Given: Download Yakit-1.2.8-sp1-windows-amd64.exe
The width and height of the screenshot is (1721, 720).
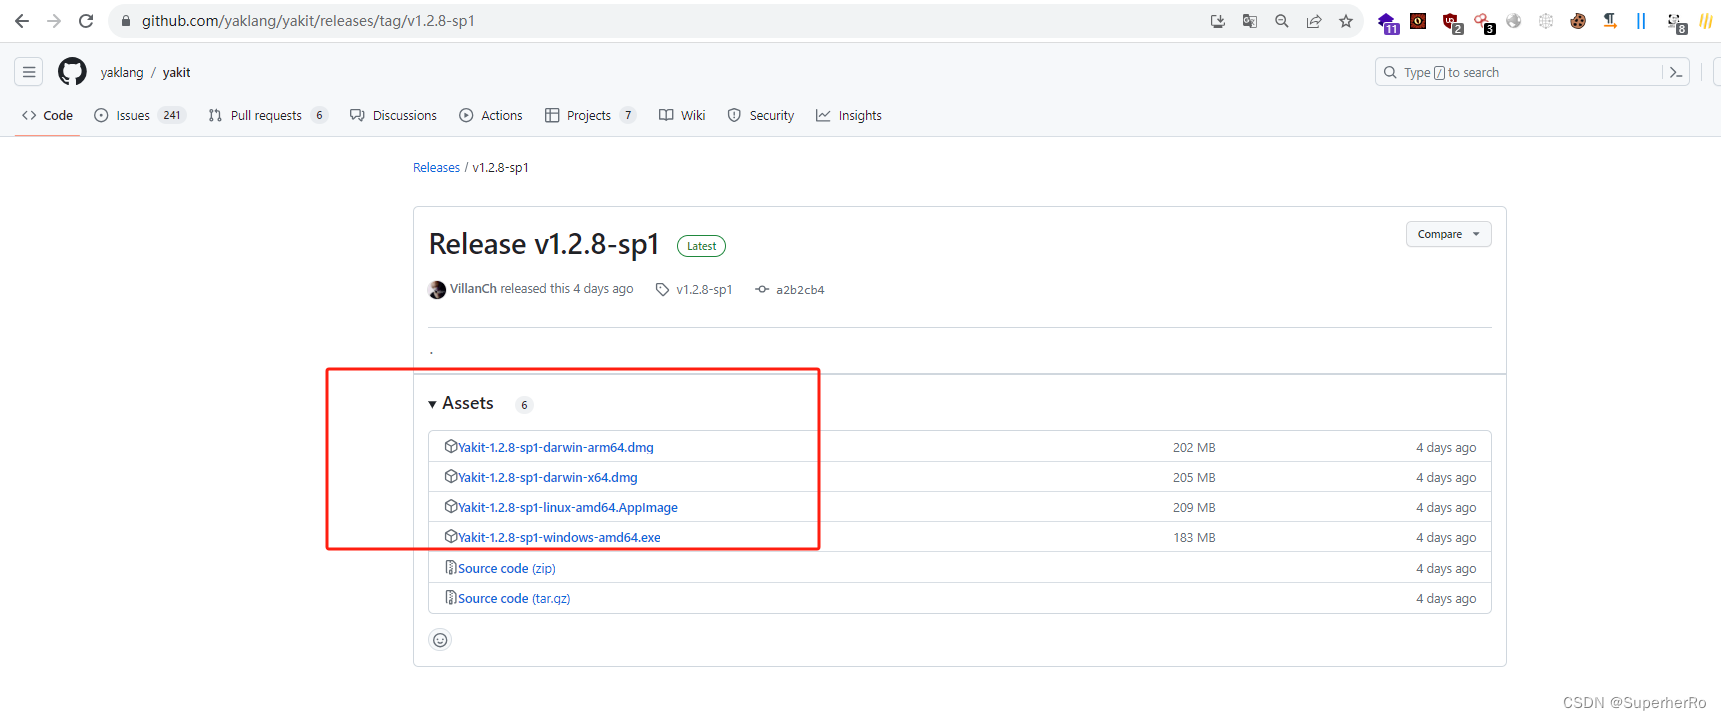Looking at the screenshot, I should 559,537.
